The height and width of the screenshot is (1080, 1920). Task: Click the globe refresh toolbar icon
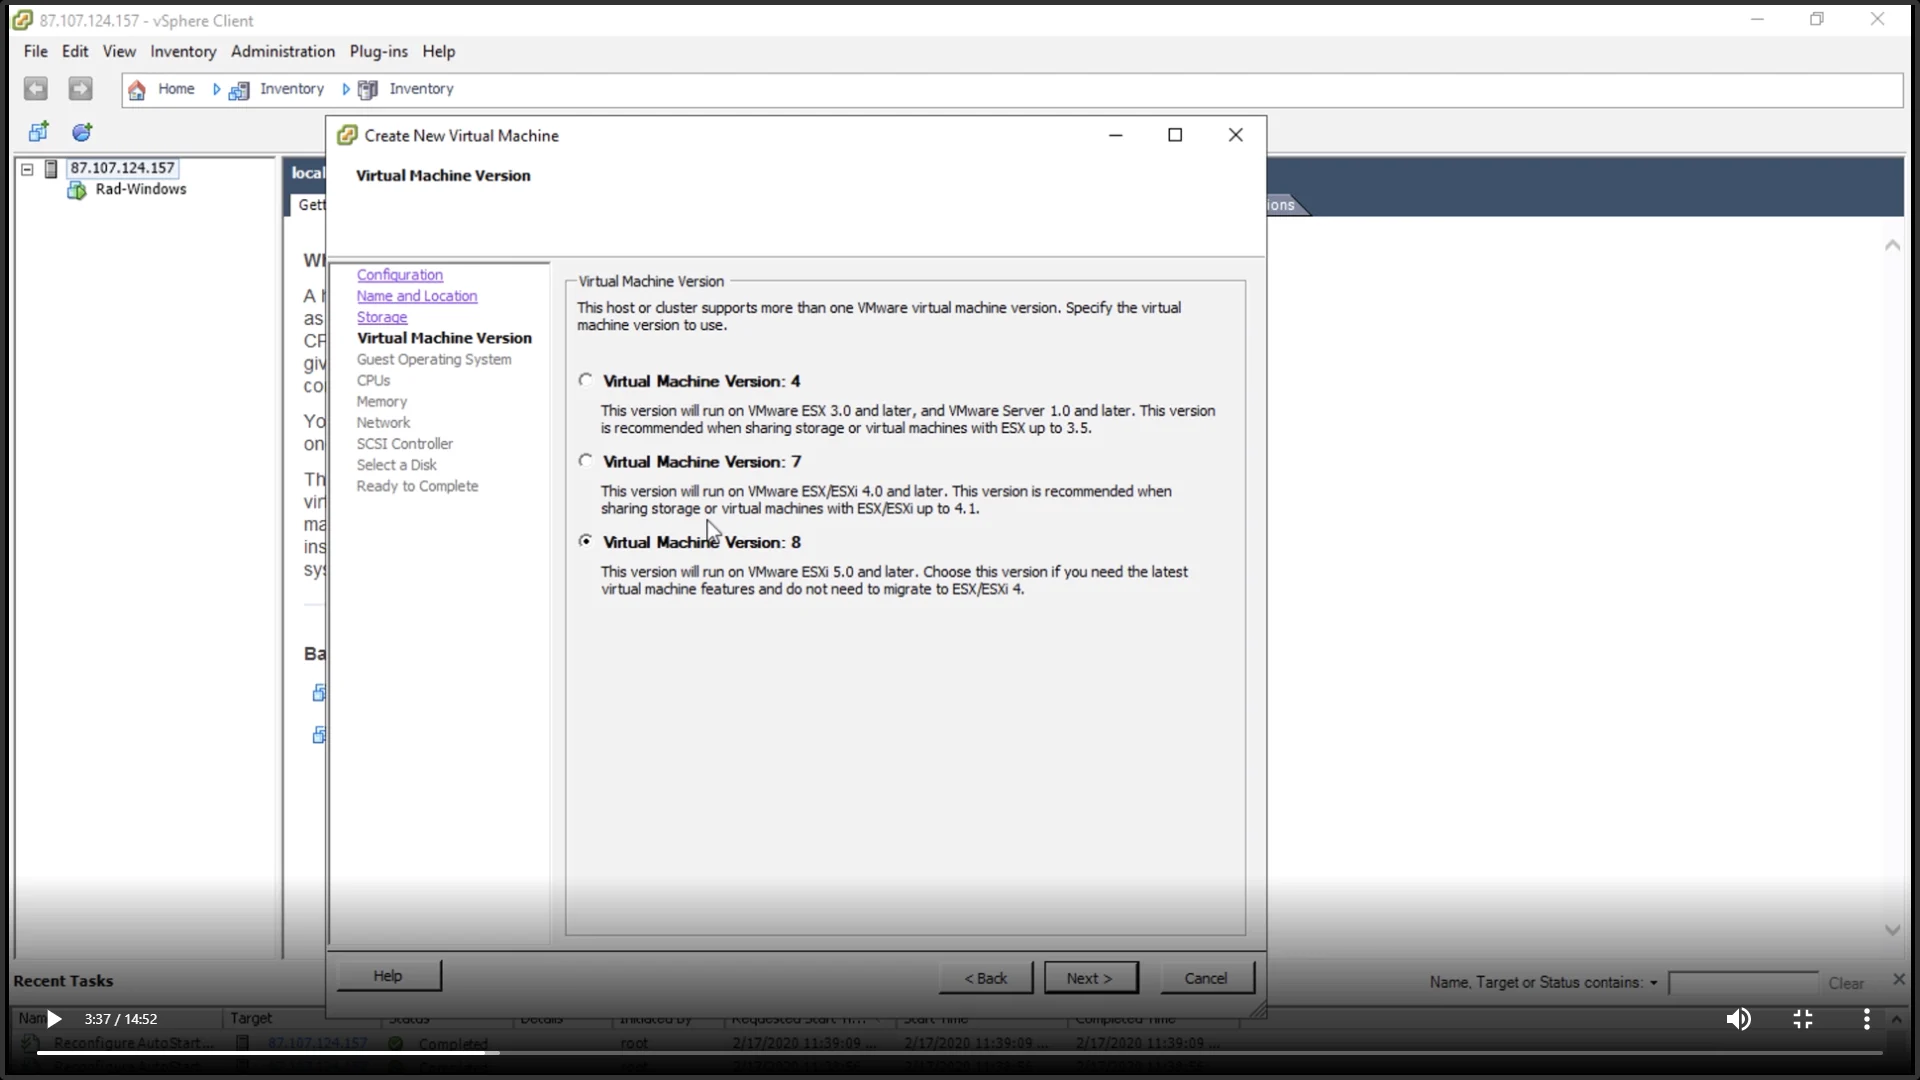(x=82, y=132)
